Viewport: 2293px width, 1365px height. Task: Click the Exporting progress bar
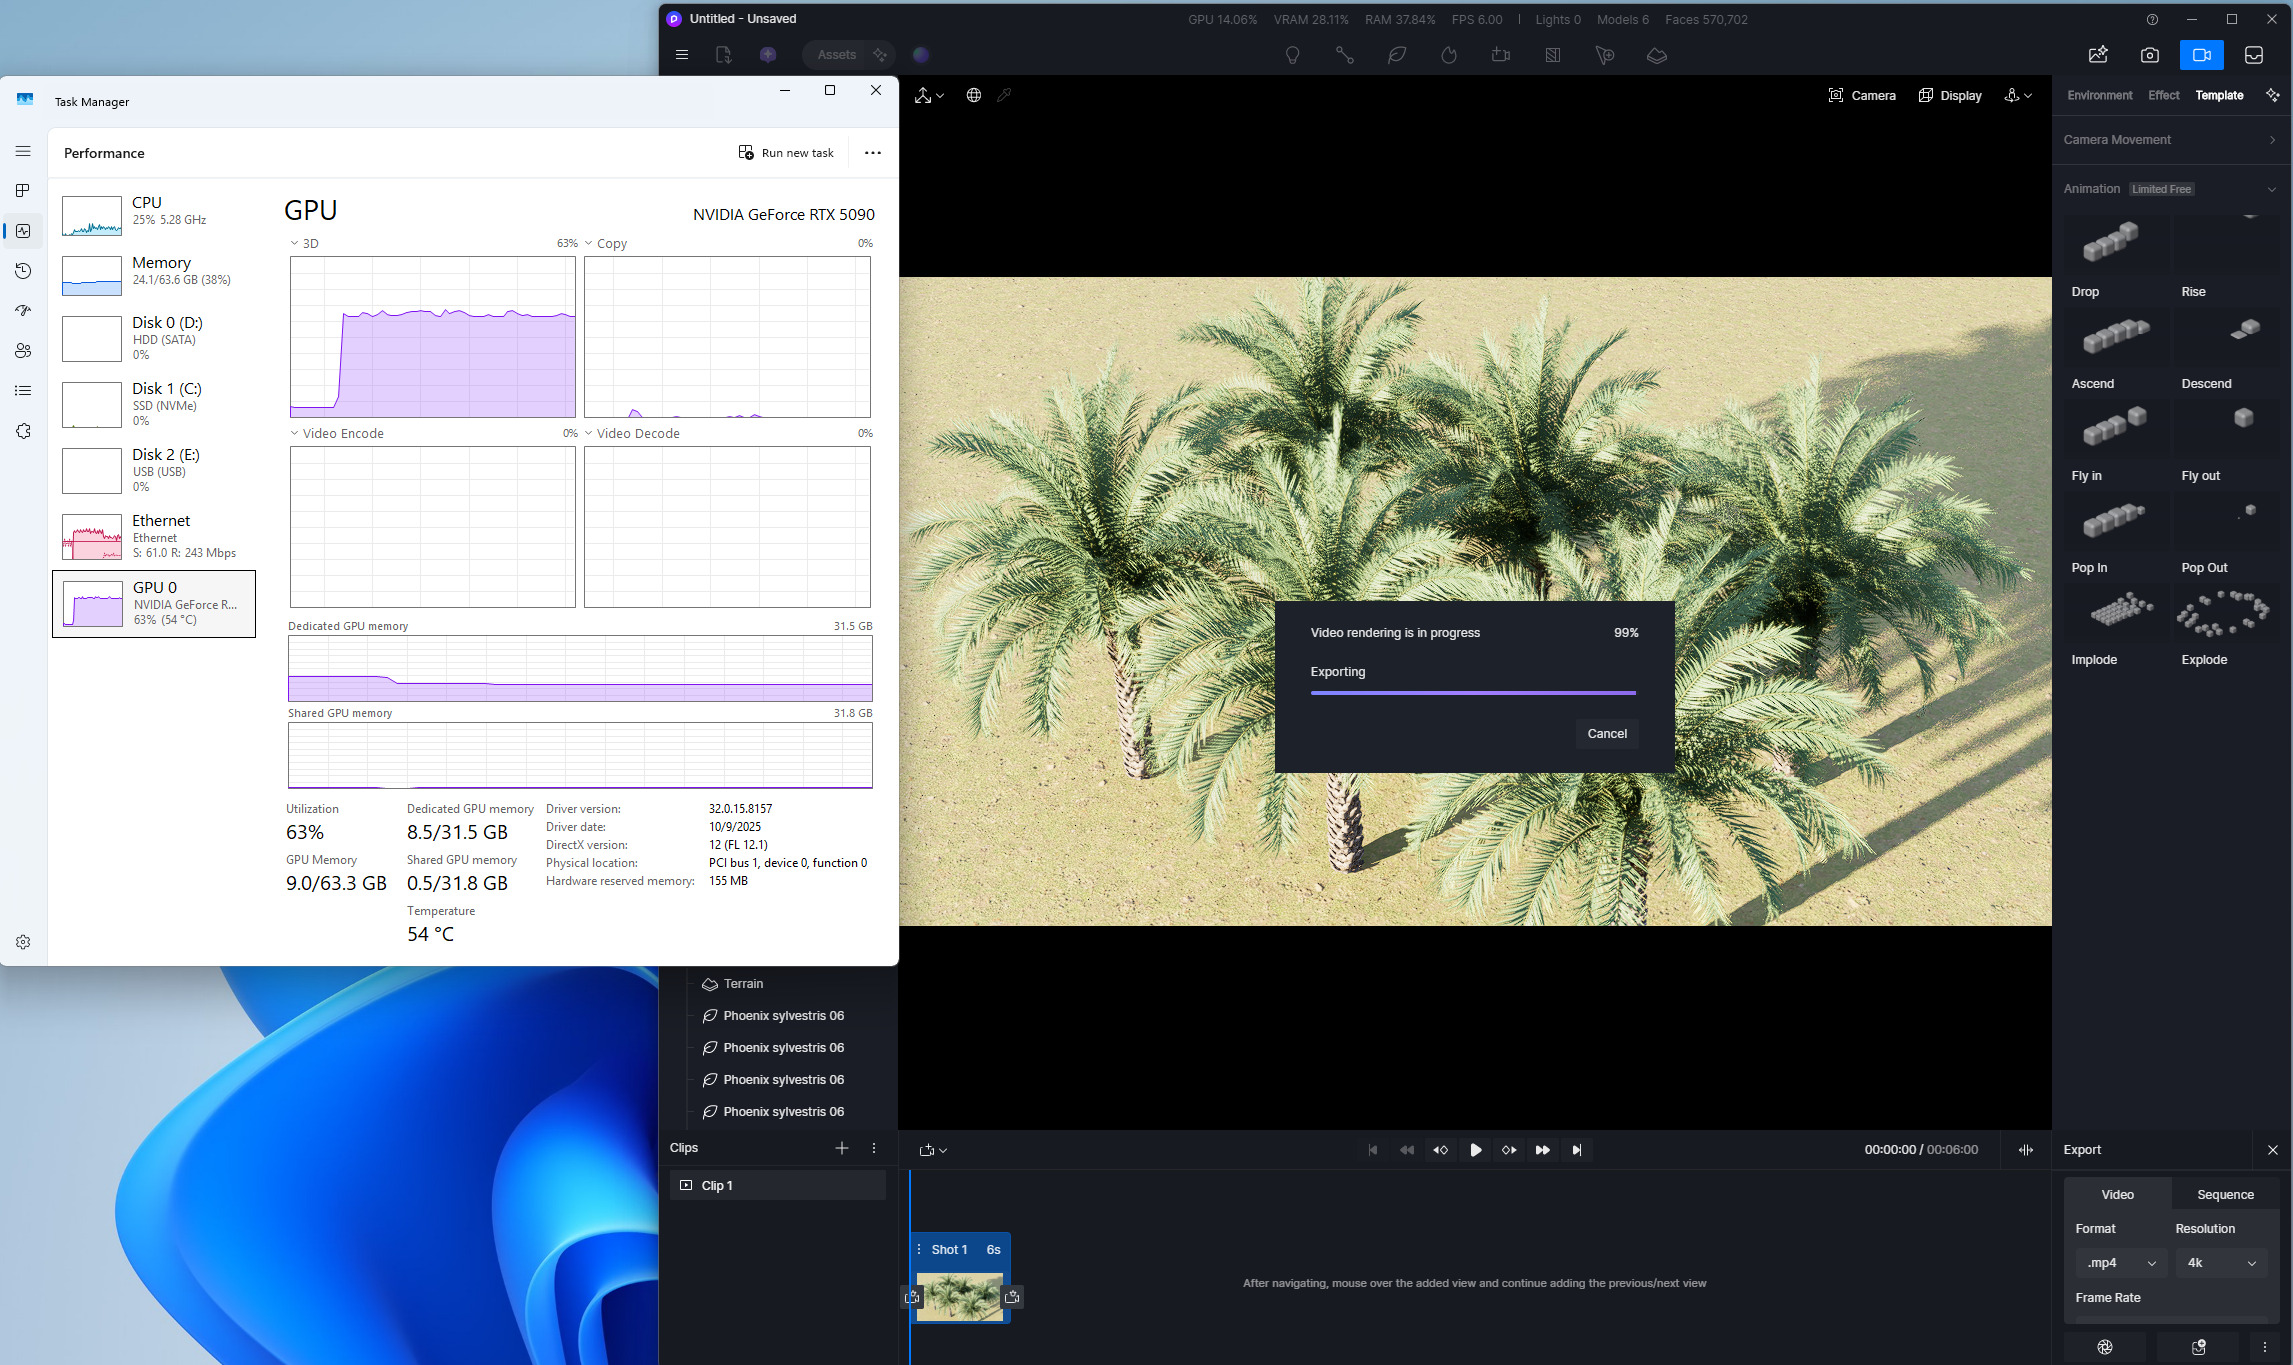(x=1472, y=692)
